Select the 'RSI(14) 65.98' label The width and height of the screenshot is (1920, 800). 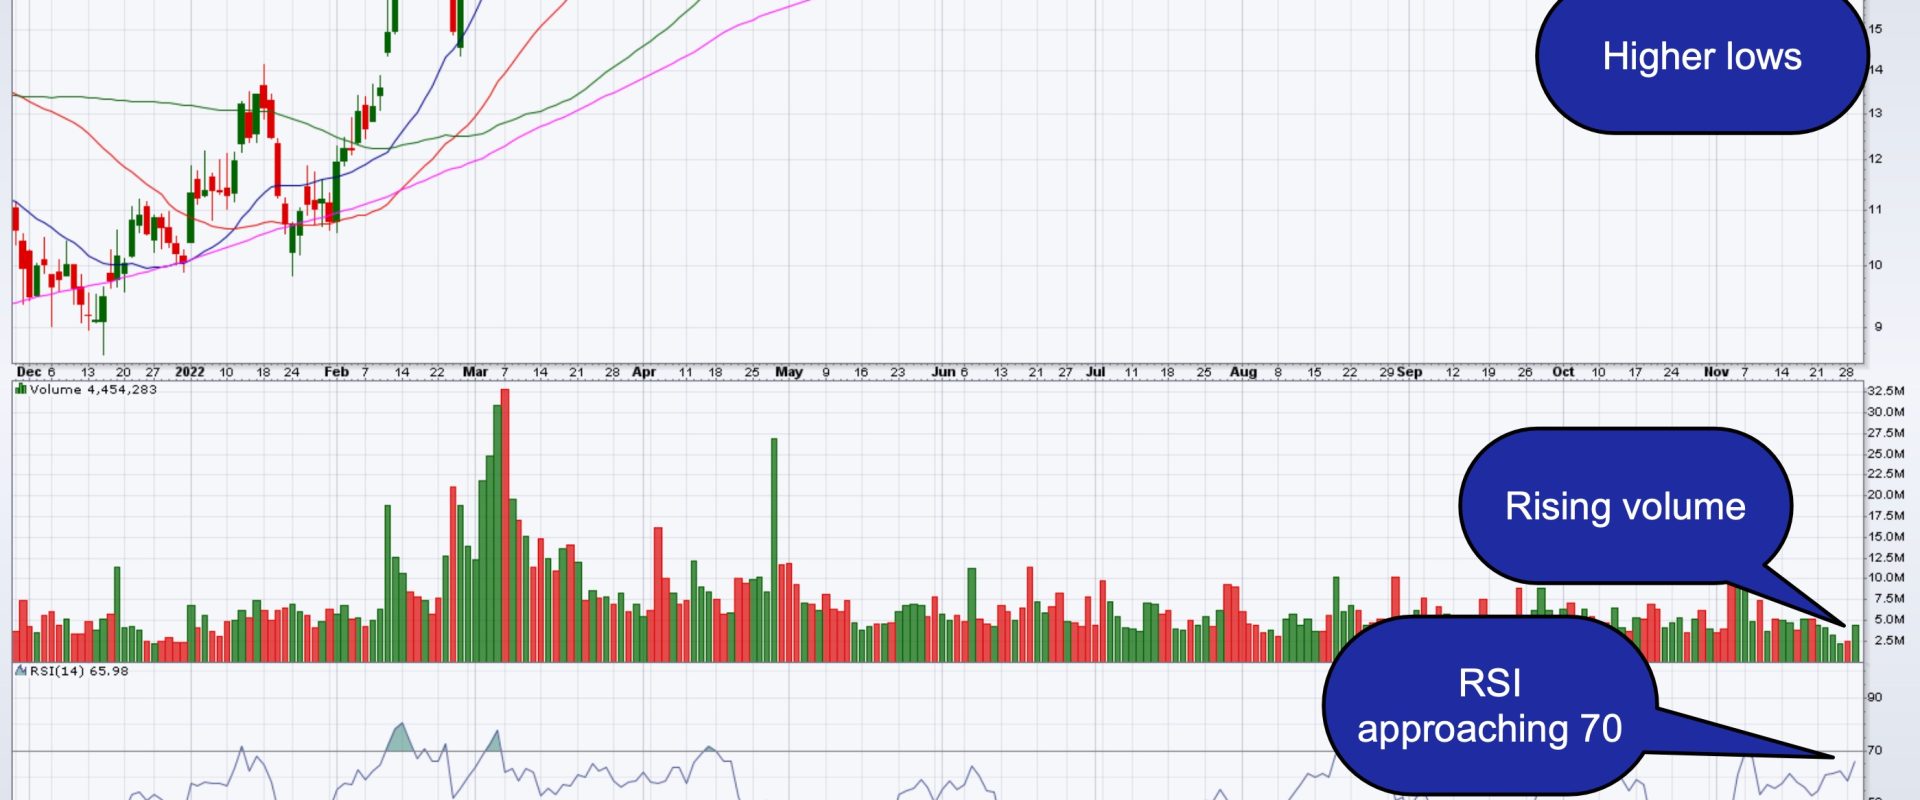click(x=79, y=671)
